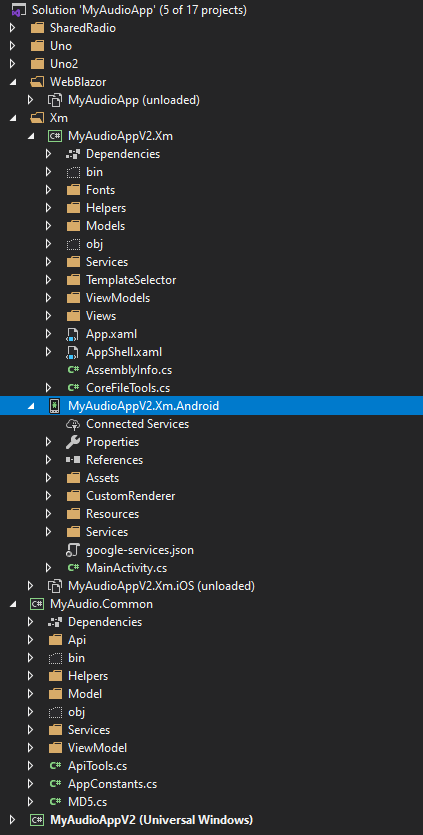
Task: Select the 'Services' label under MyAudio.Common
Action: click(x=89, y=730)
